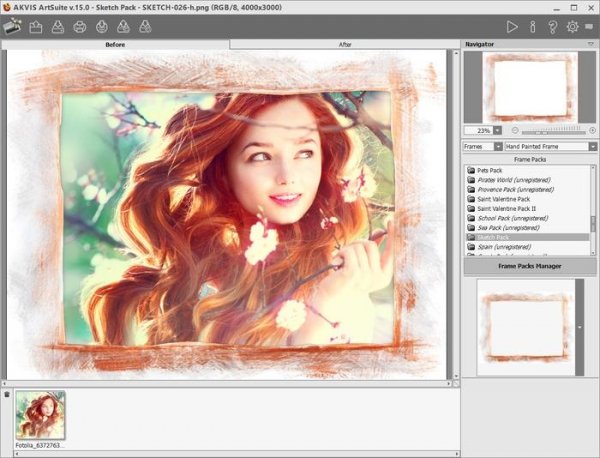Viewport: 600px width, 458px height.
Task: Click the trash icon beside the filmstrip
Action: (7, 394)
